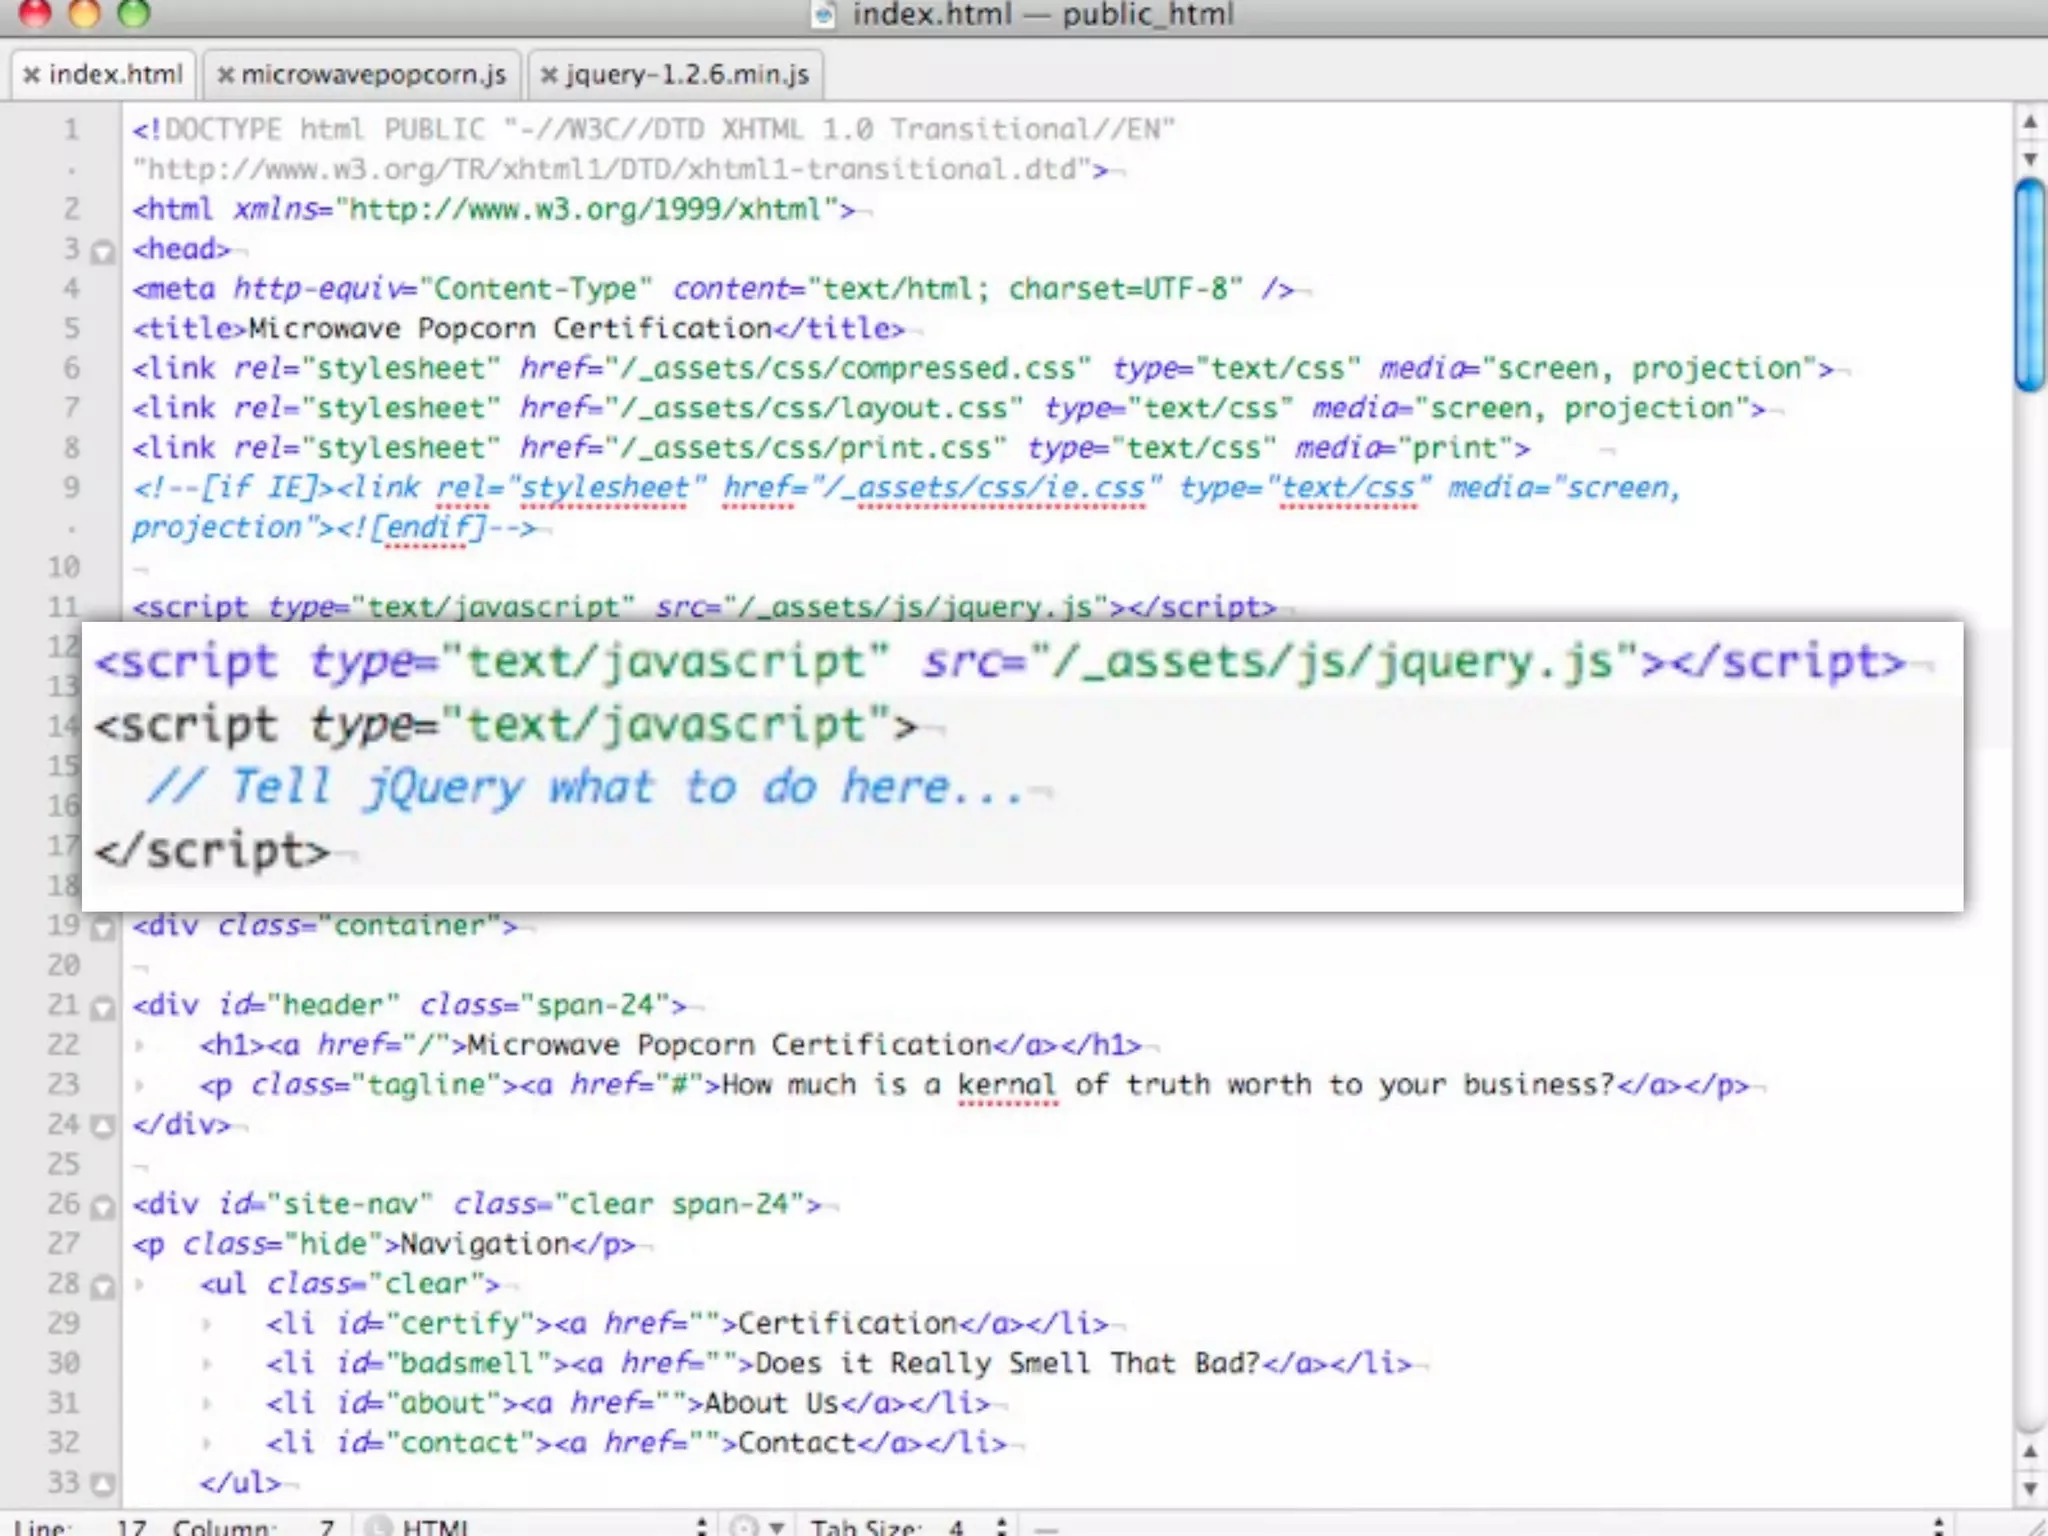The width and height of the screenshot is (2048, 1536).
Task: Close the microwavepopcorn.js tab
Action: tap(226, 75)
